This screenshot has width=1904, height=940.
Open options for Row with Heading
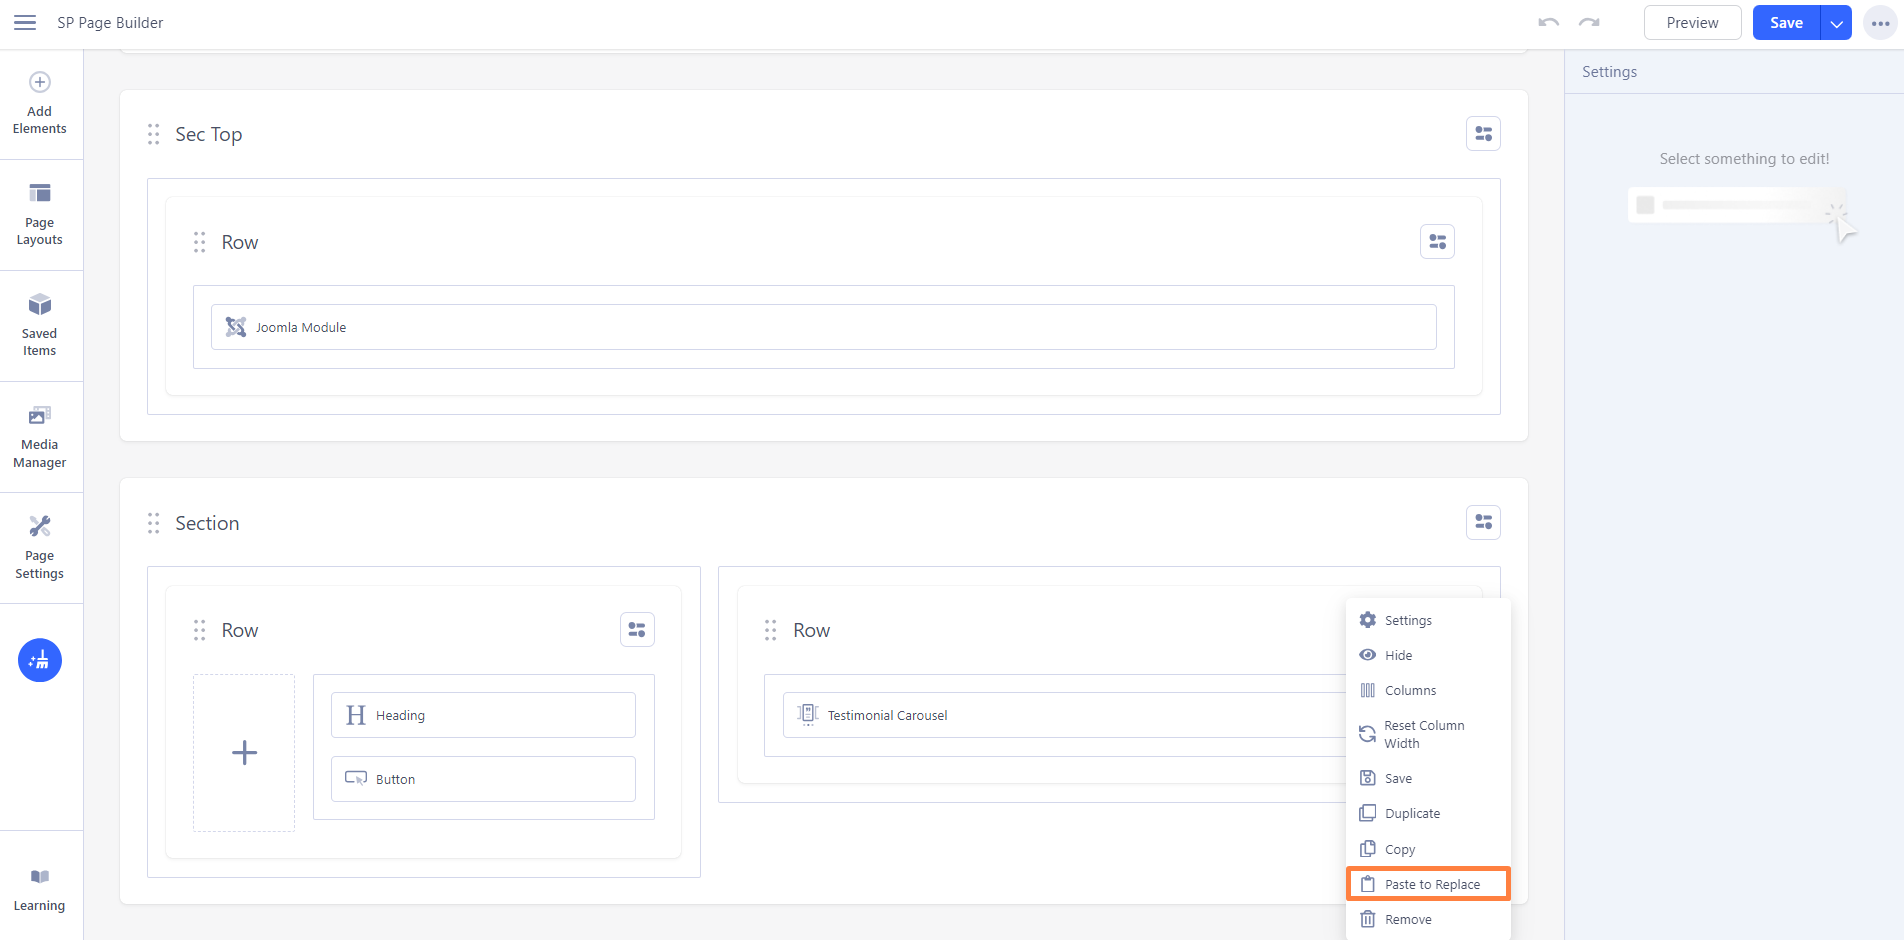pos(637,630)
